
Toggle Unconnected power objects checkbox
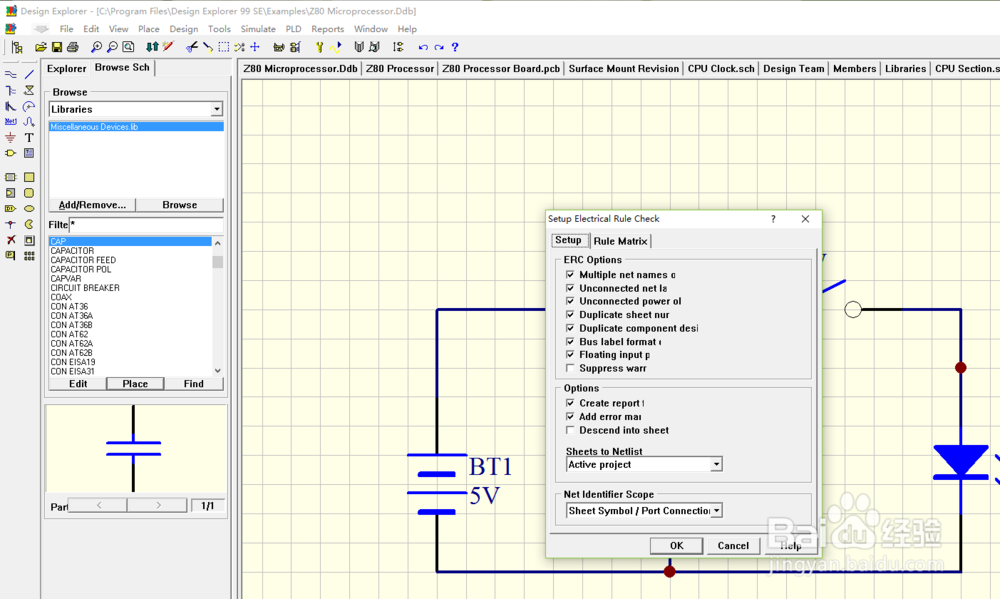tap(570, 301)
